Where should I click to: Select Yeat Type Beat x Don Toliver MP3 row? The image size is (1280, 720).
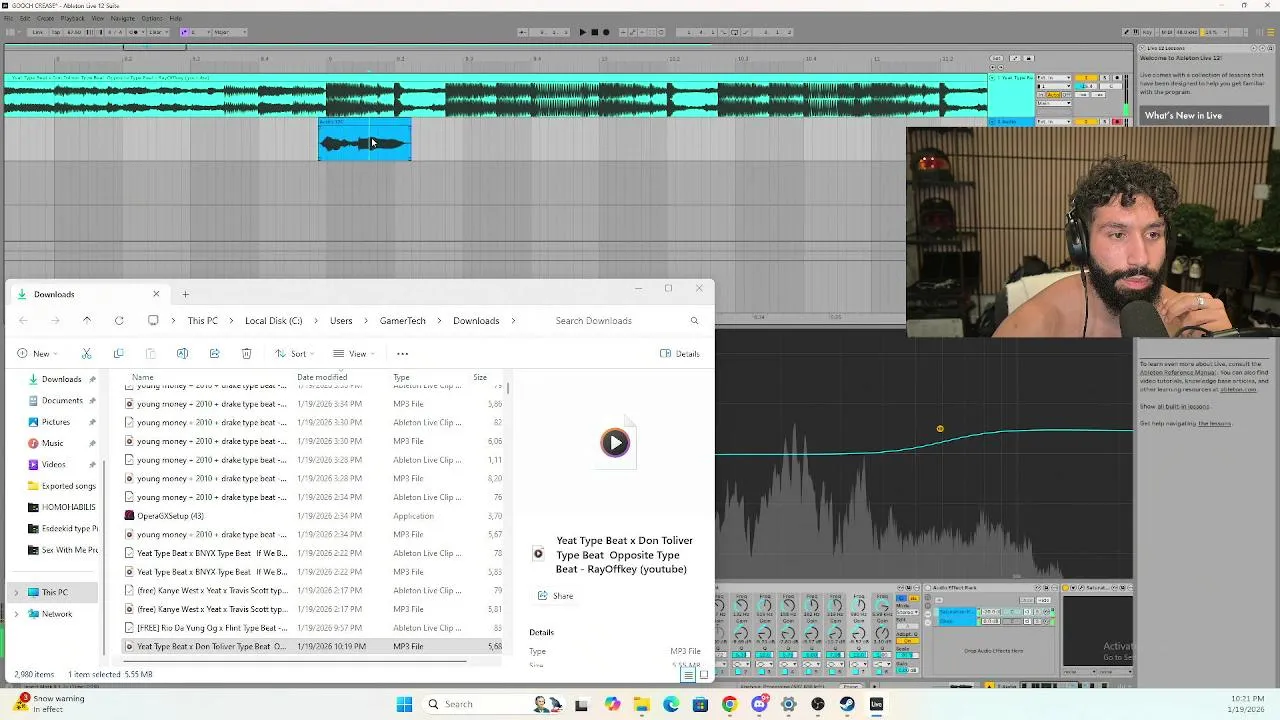point(314,646)
